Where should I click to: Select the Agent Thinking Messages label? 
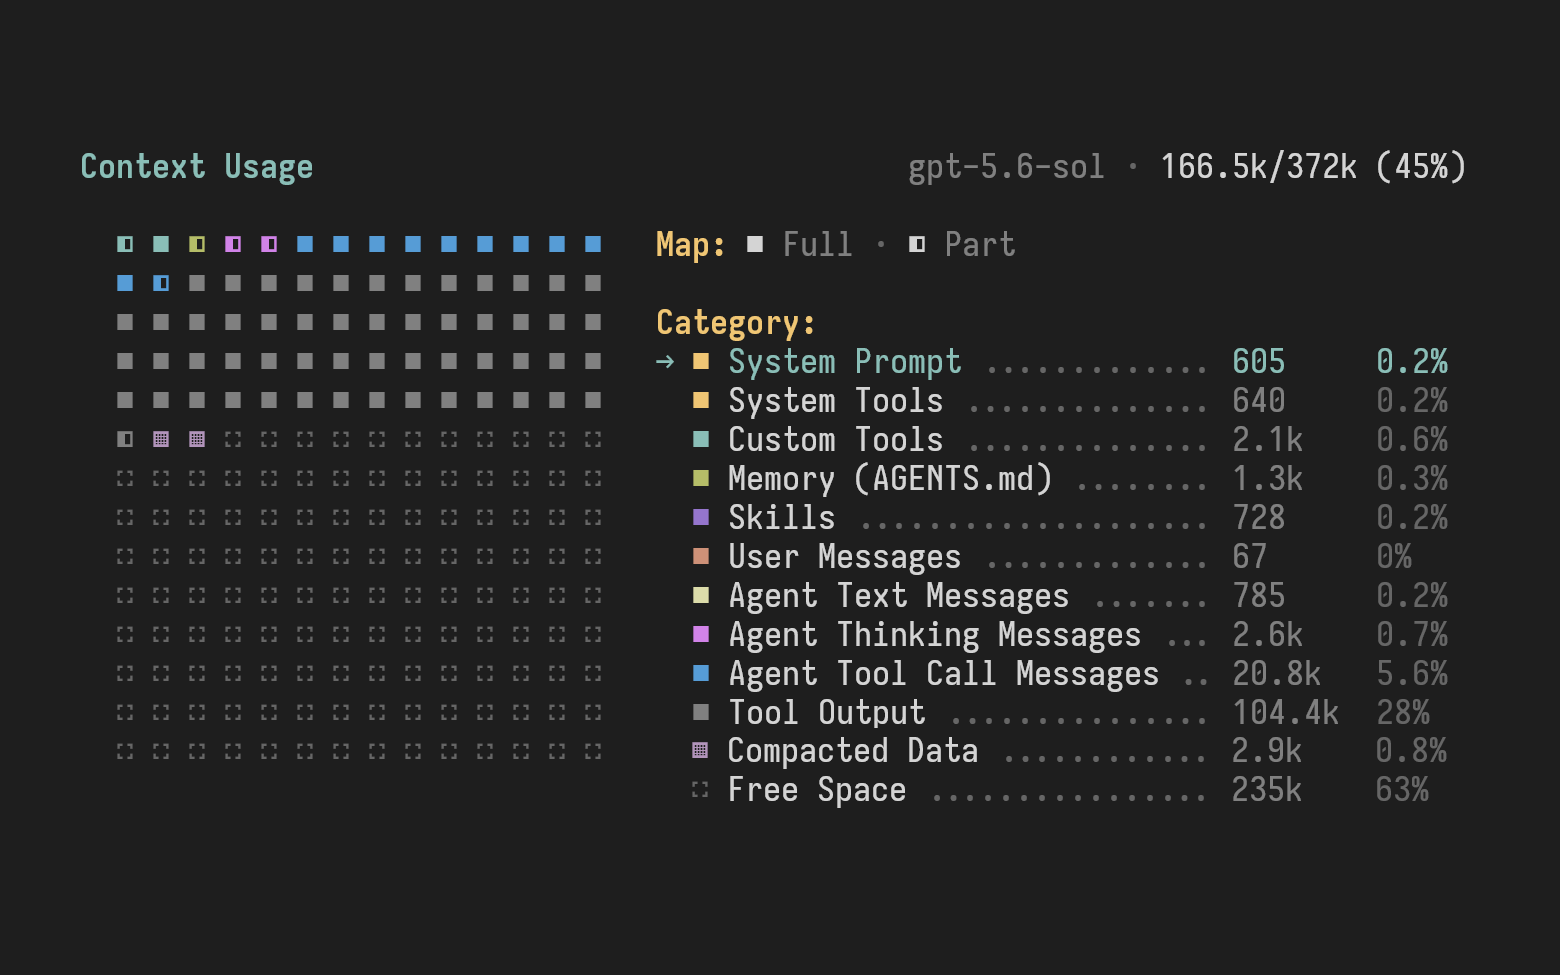click(x=934, y=634)
